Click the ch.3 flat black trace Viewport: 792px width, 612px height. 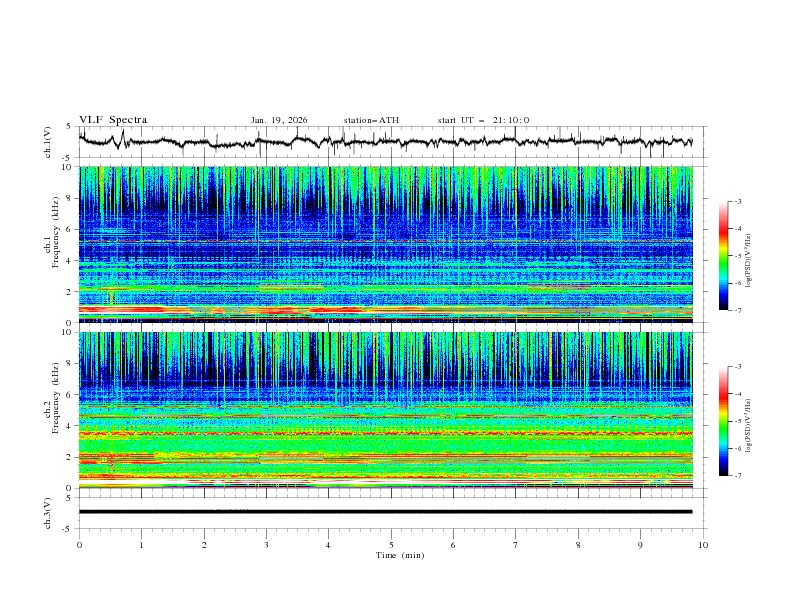(386, 512)
